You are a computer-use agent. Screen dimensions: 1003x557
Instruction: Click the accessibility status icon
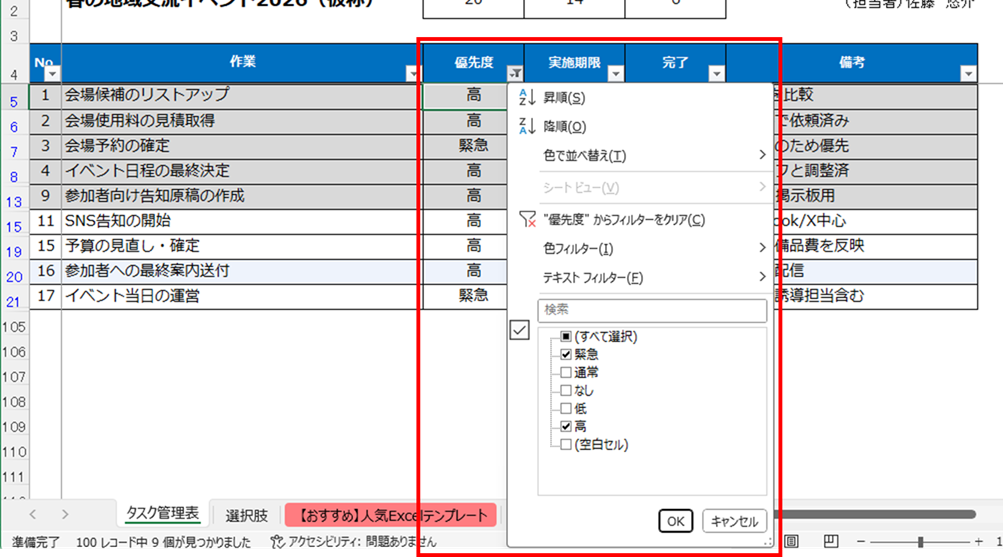[277, 542]
